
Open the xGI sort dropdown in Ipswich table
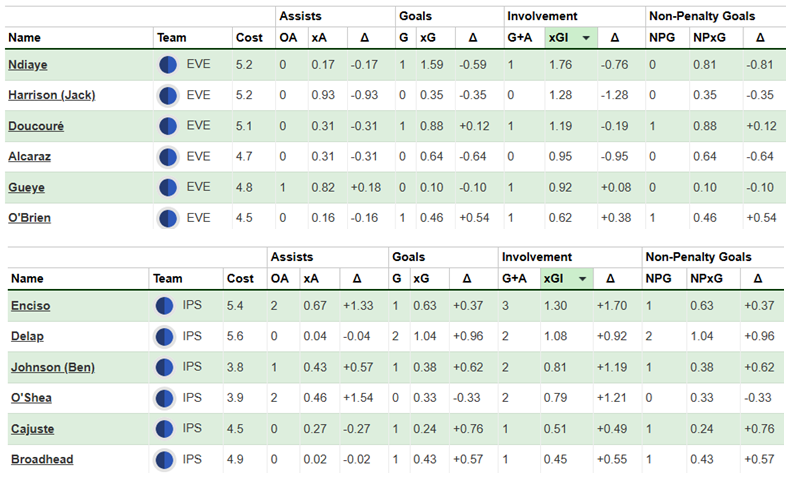pos(579,279)
